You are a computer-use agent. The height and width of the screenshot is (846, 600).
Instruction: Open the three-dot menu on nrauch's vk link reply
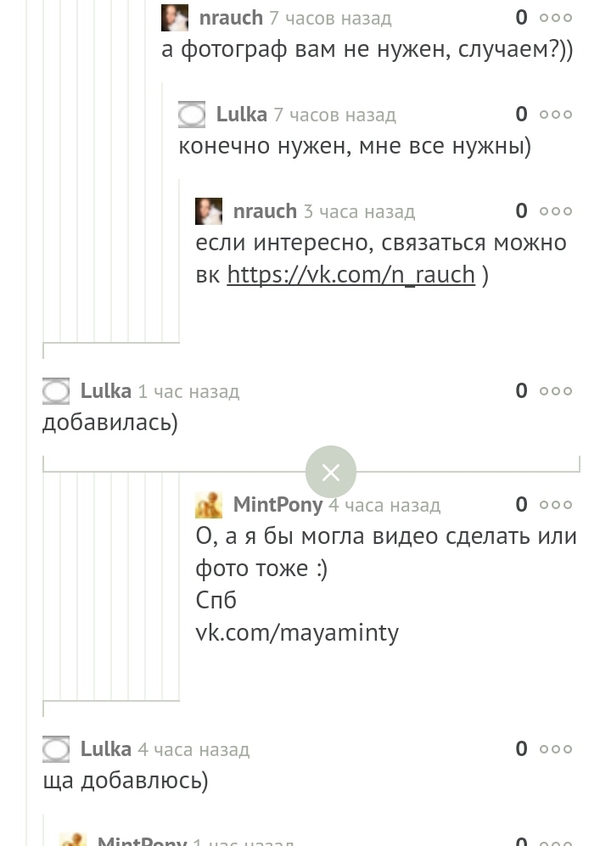click(x=556, y=211)
